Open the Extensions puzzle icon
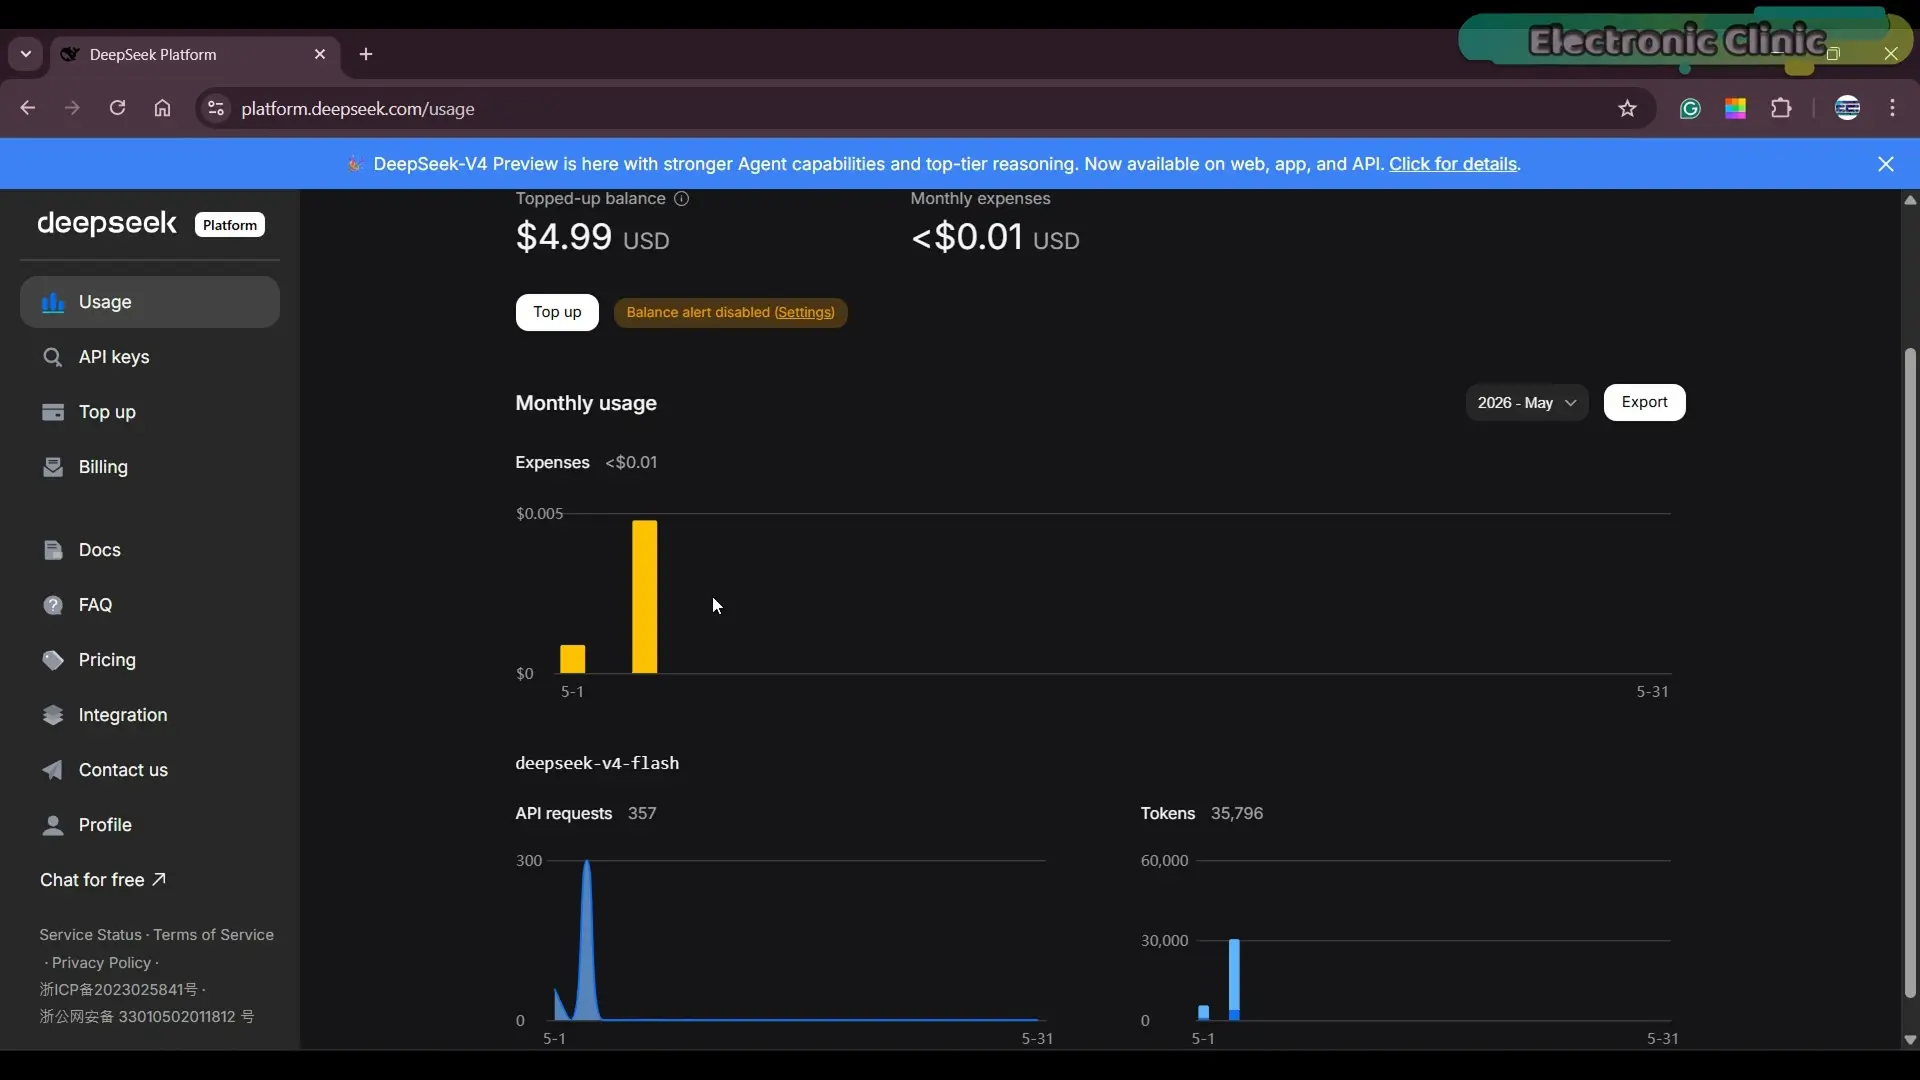The height and width of the screenshot is (1080, 1920). tap(1781, 108)
